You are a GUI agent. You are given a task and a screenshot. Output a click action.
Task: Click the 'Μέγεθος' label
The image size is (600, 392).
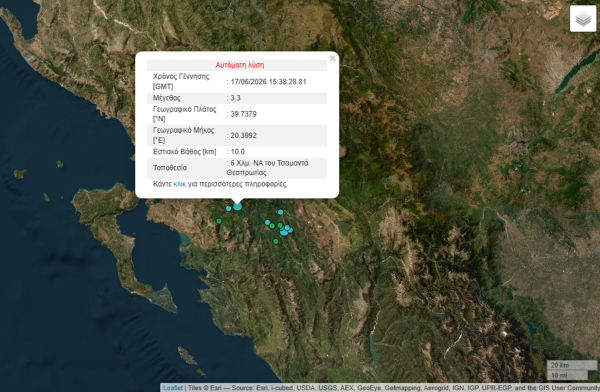[x=166, y=98]
